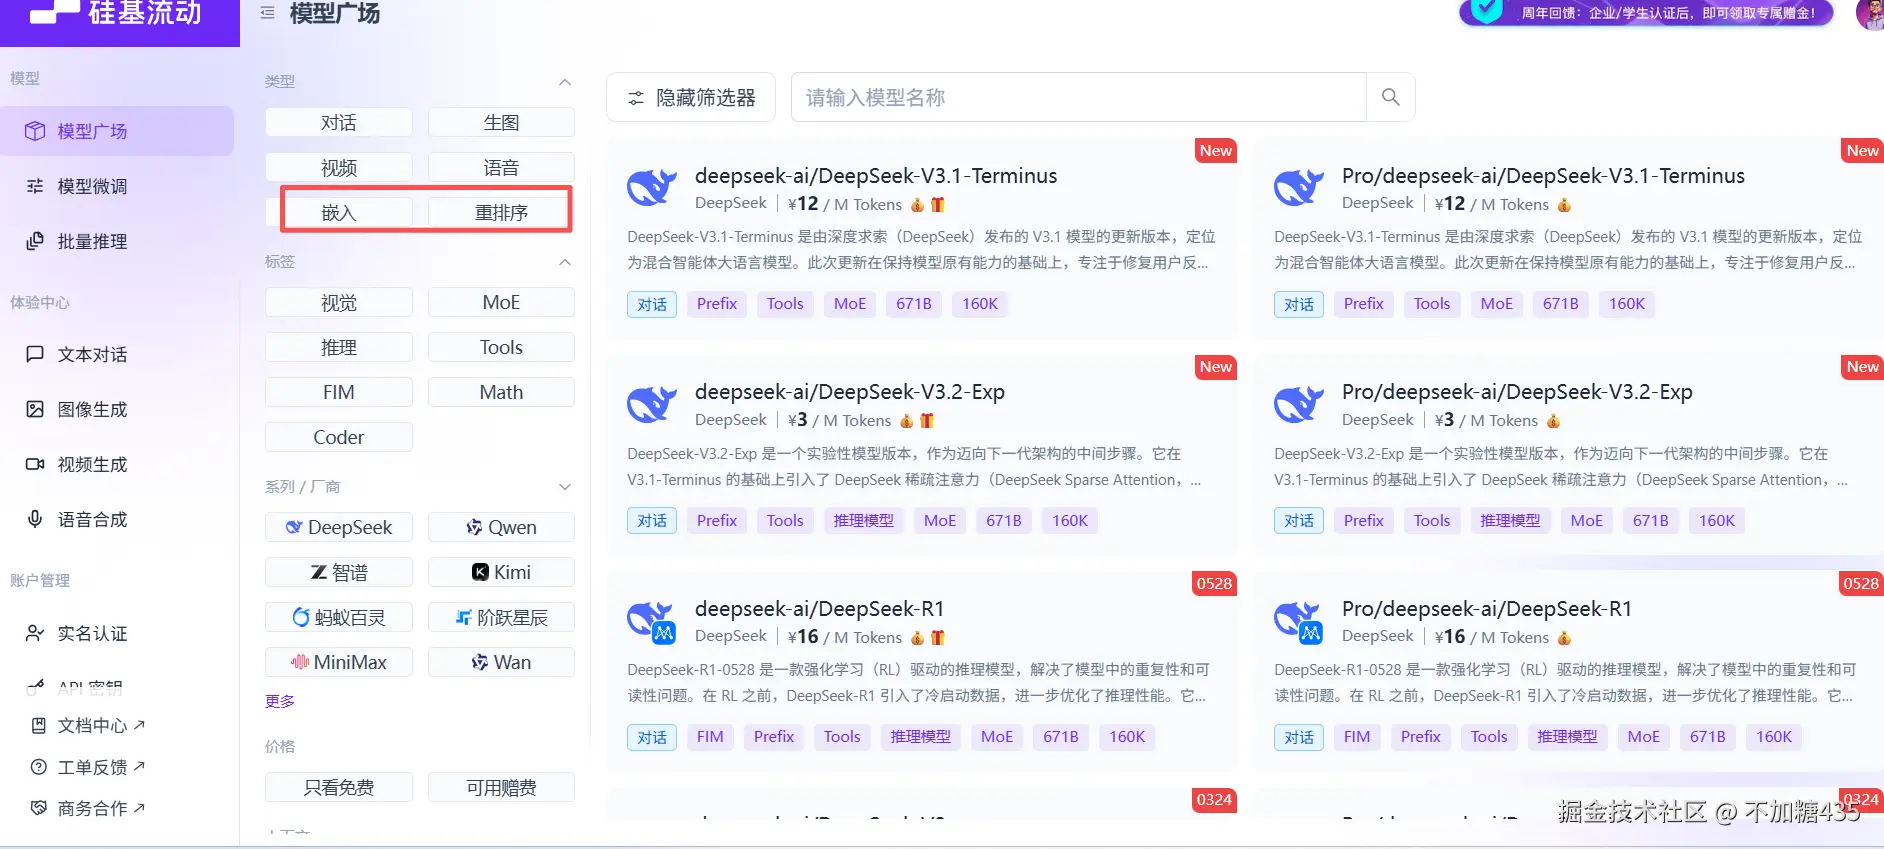Collapse the 标签 filter section

[x=565, y=262]
